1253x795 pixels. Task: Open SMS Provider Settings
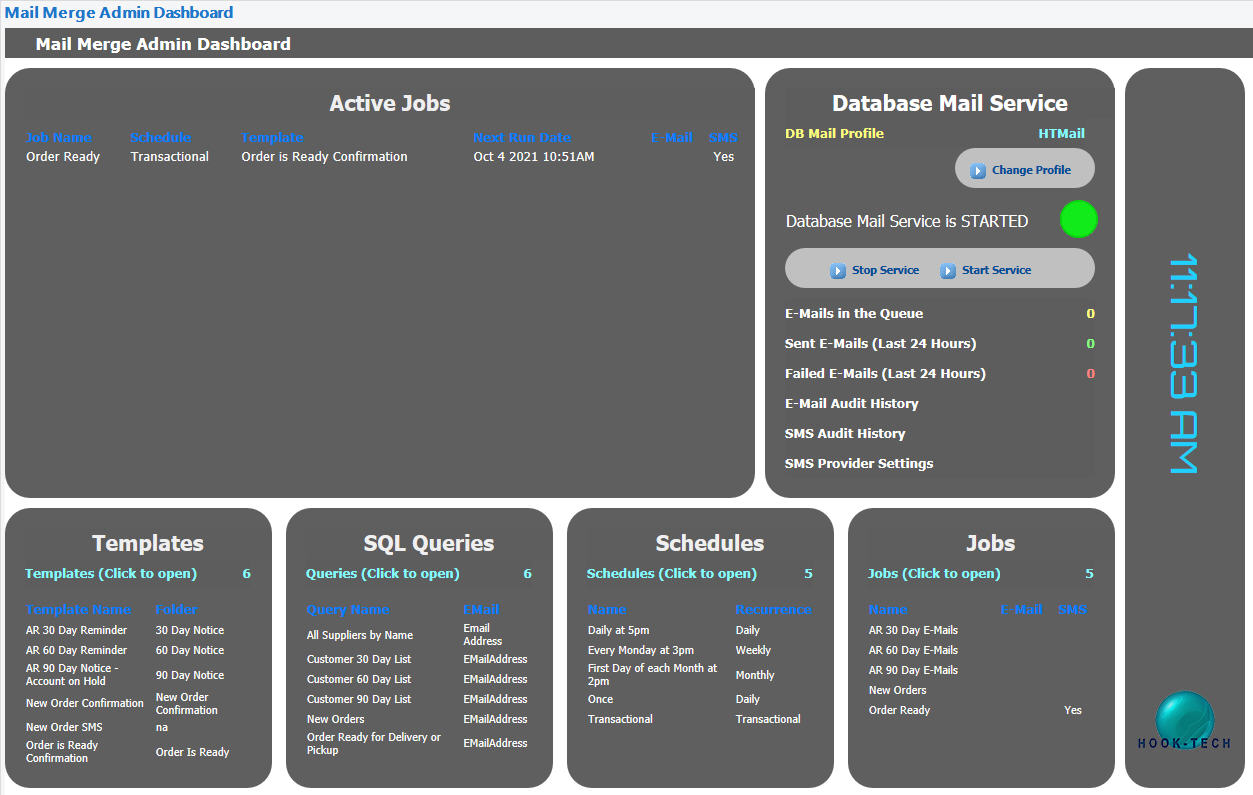coord(859,464)
